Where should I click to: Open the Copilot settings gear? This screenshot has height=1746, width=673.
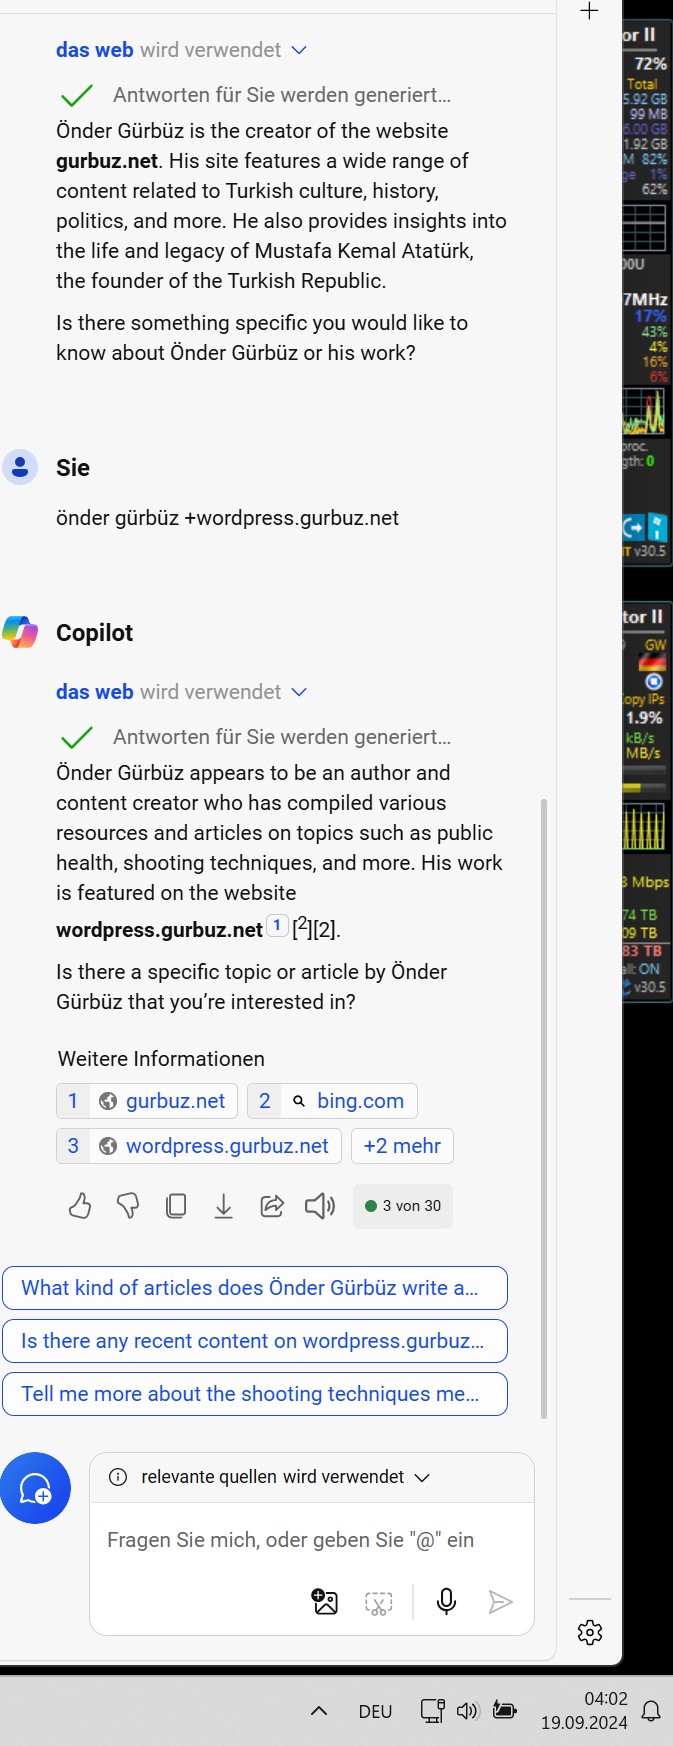point(590,1632)
